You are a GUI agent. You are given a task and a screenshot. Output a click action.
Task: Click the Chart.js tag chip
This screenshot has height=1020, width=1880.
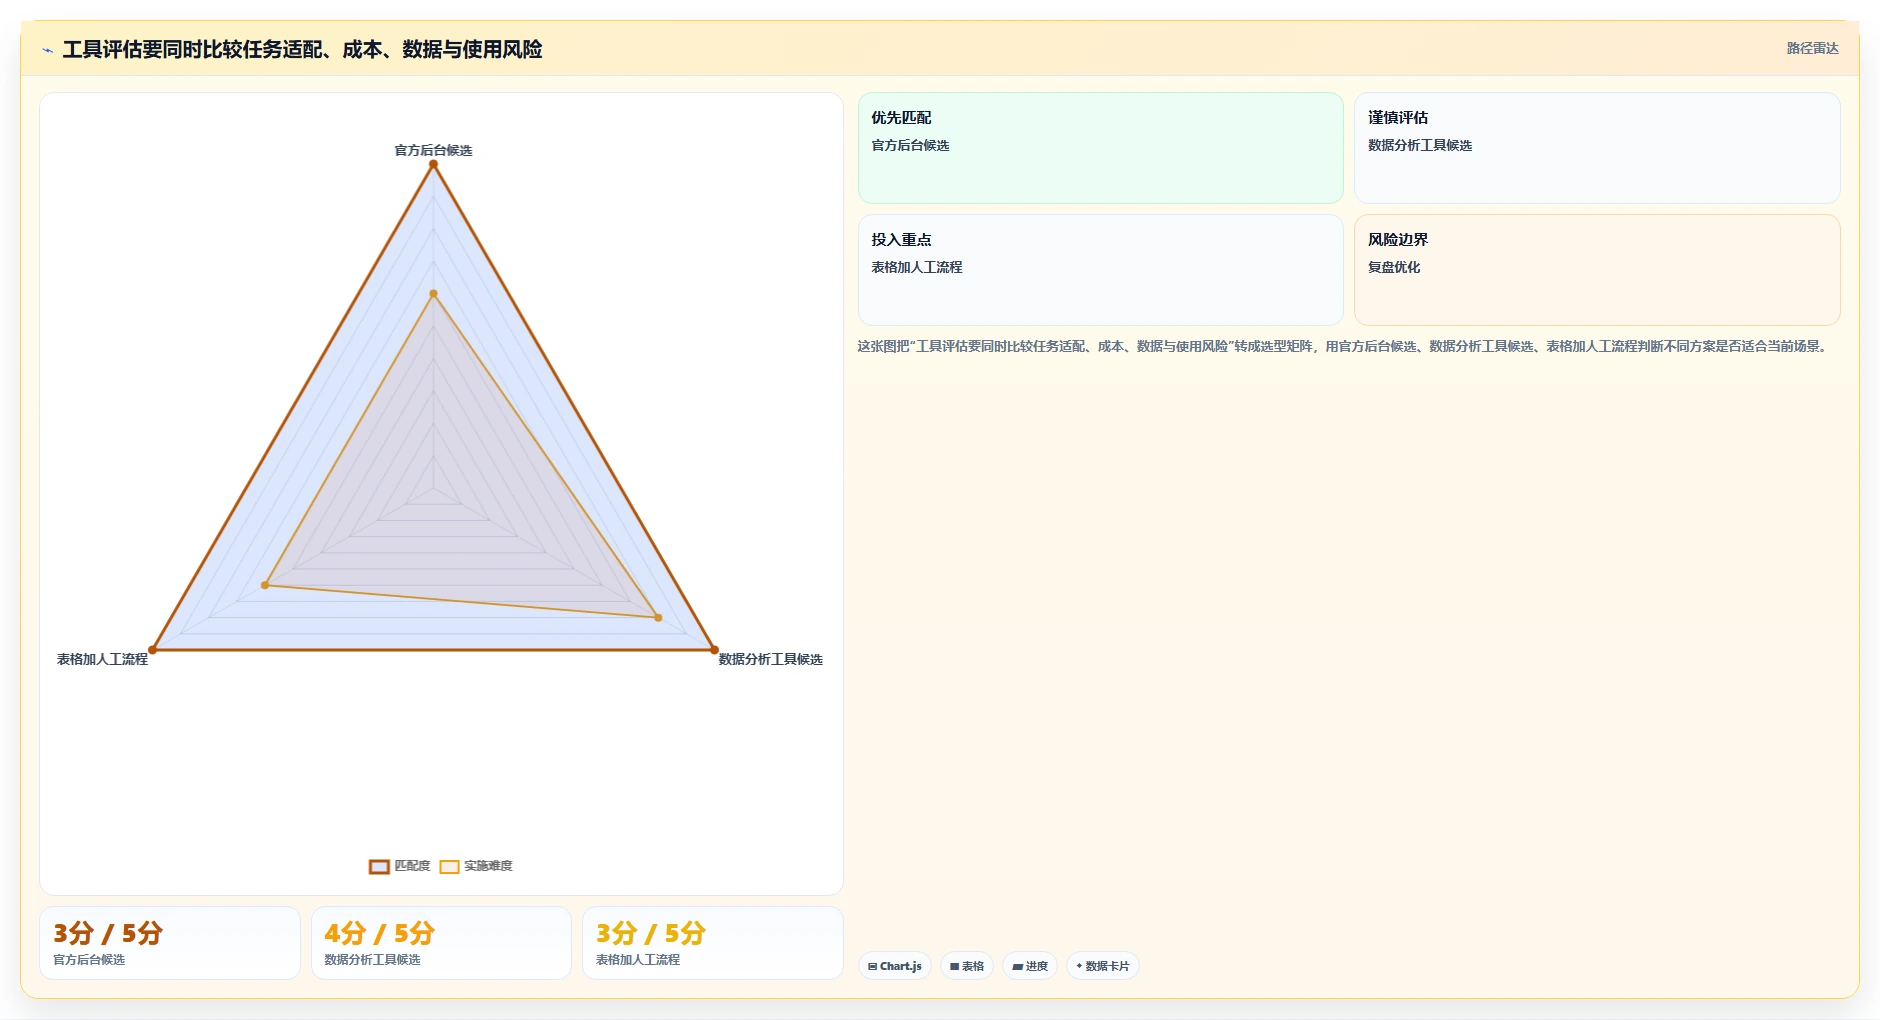(895, 966)
